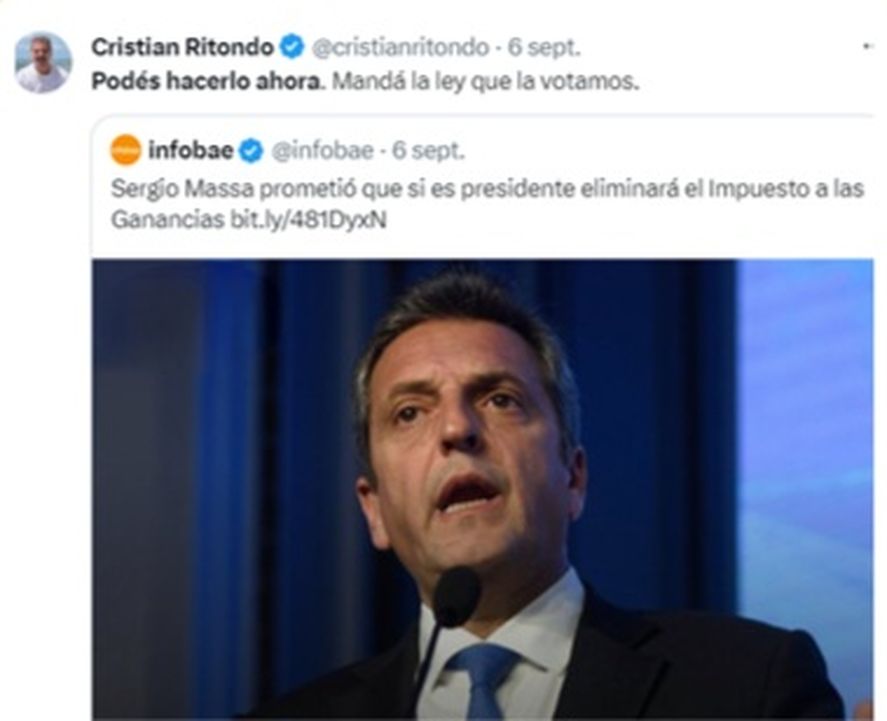
Task: Click the word "Ganancias" in the quoted tweet
Action: coord(167,219)
